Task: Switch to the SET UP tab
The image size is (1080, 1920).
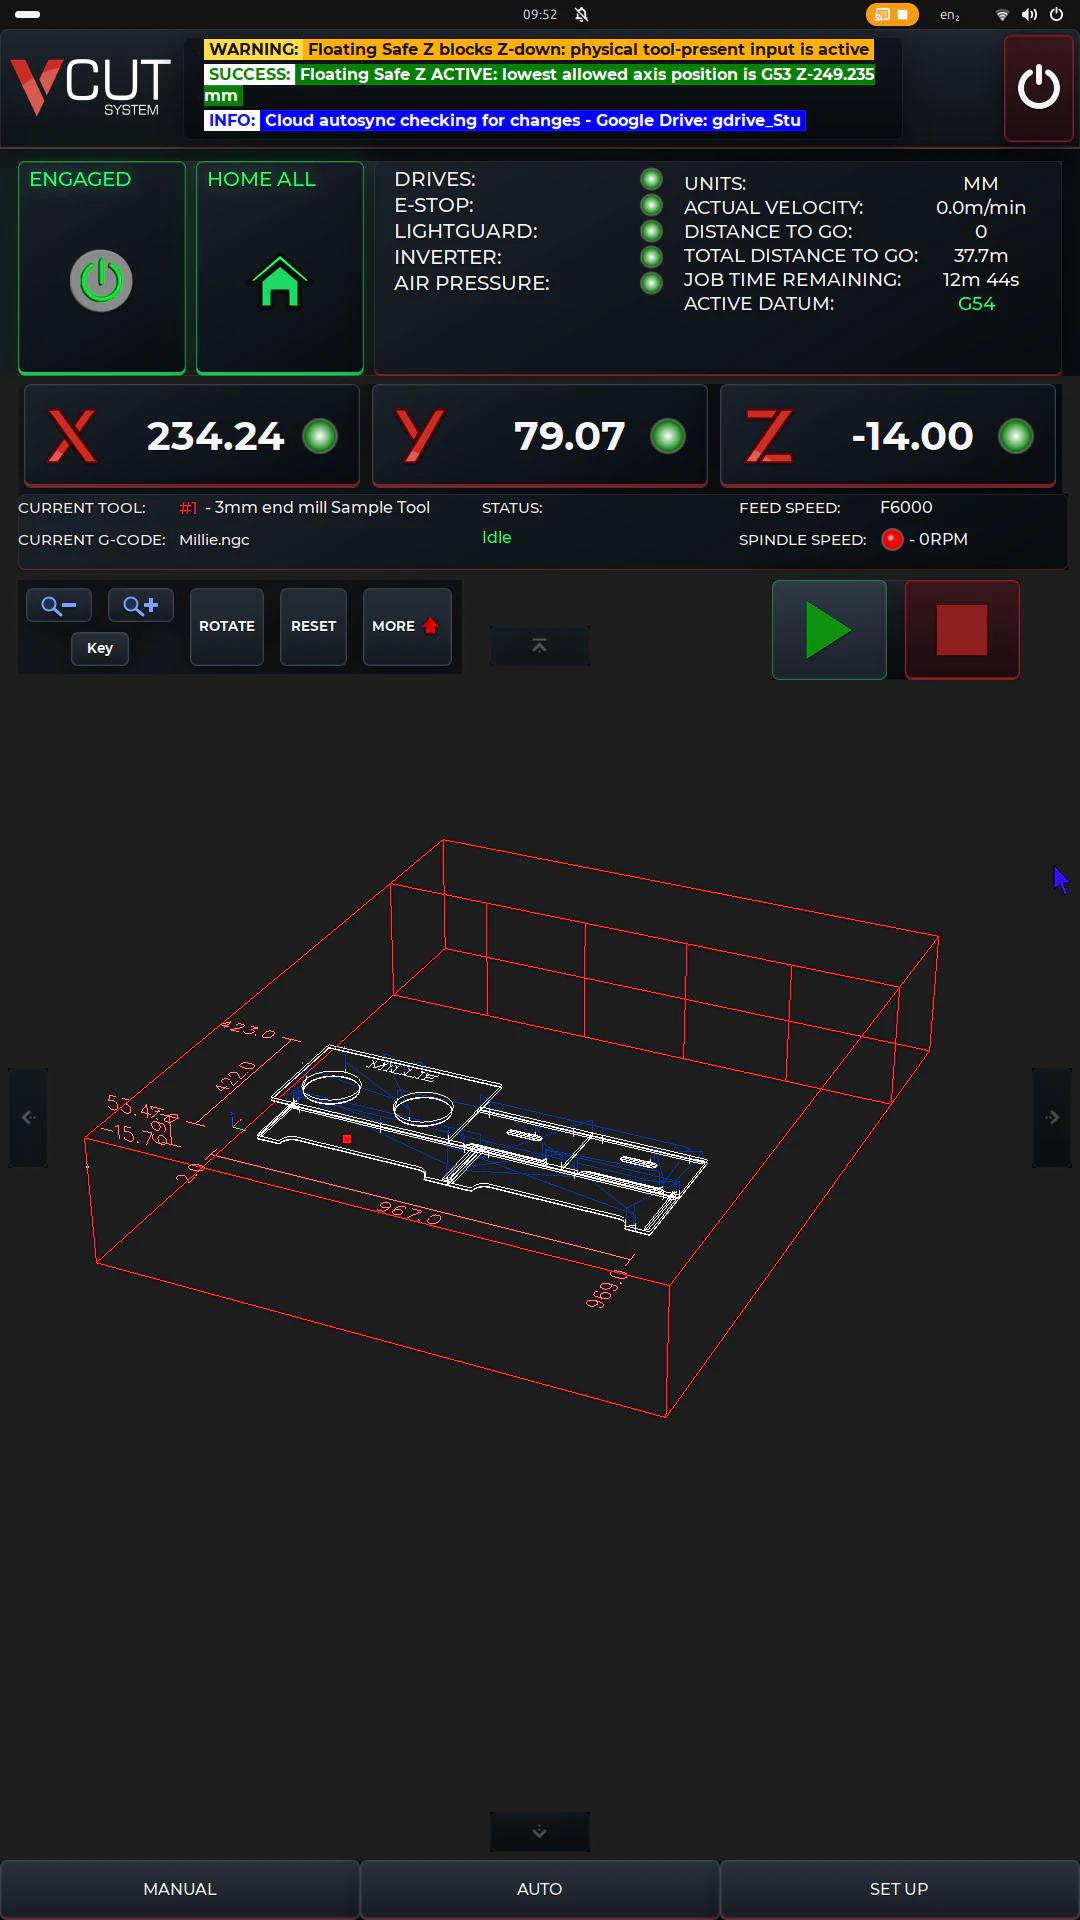Action: tap(899, 1889)
